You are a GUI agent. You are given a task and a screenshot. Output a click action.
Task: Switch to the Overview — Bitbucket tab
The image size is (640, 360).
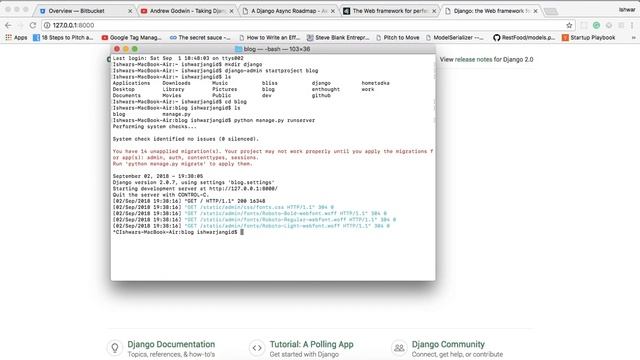[84, 11]
